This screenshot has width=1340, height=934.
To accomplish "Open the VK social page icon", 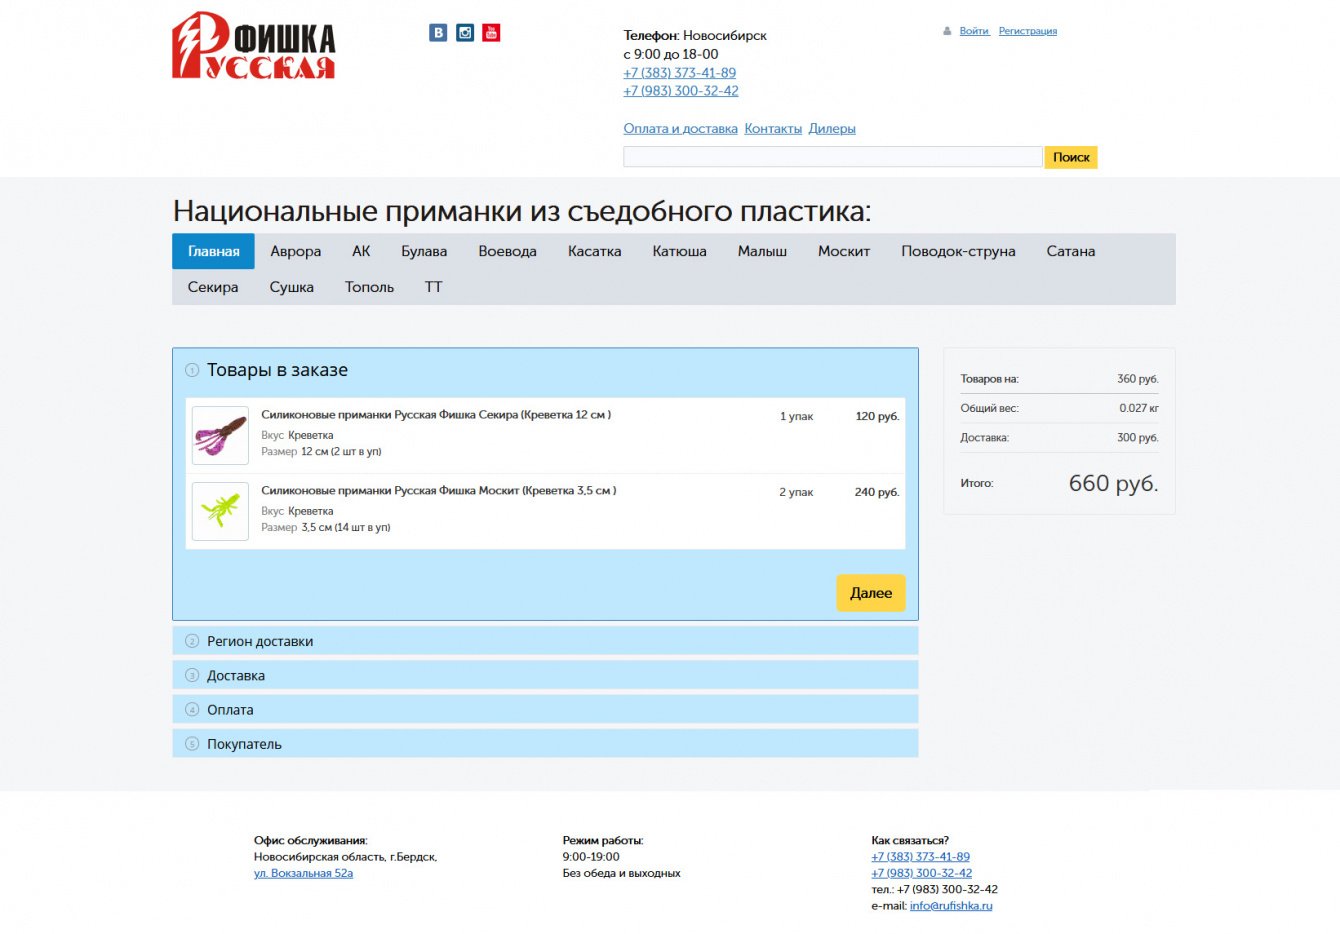I will coord(438,33).
